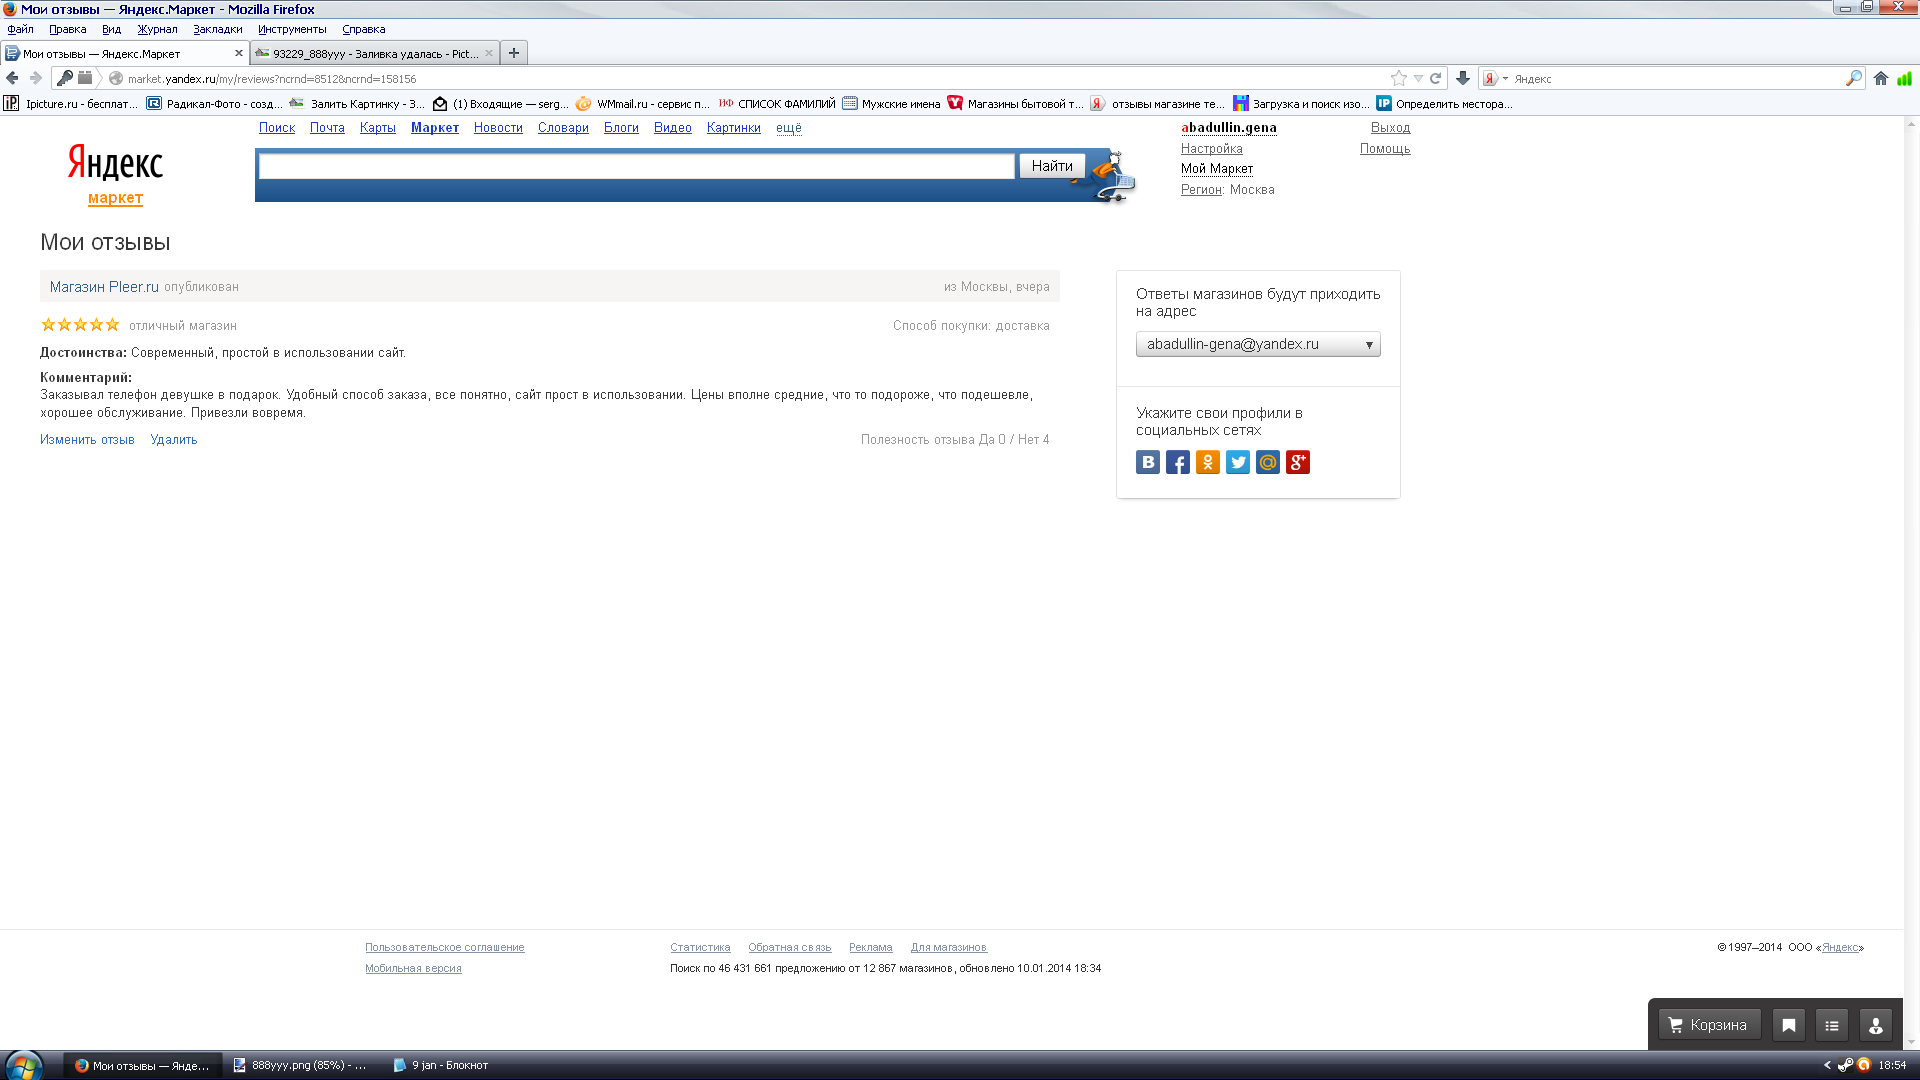The width and height of the screenshot is (1920, 1080).
Task: Link Odnoklassniki profile icon
Action: (1208, 462)
